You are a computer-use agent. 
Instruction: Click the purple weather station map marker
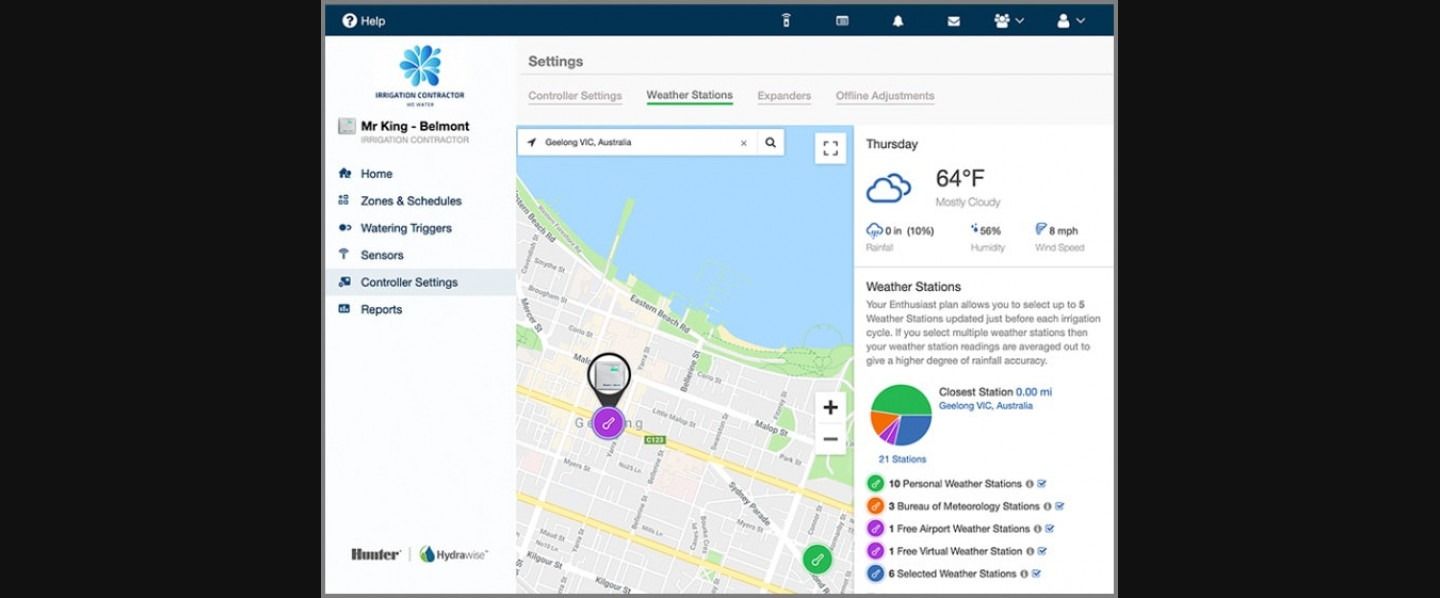pos(607,423)
